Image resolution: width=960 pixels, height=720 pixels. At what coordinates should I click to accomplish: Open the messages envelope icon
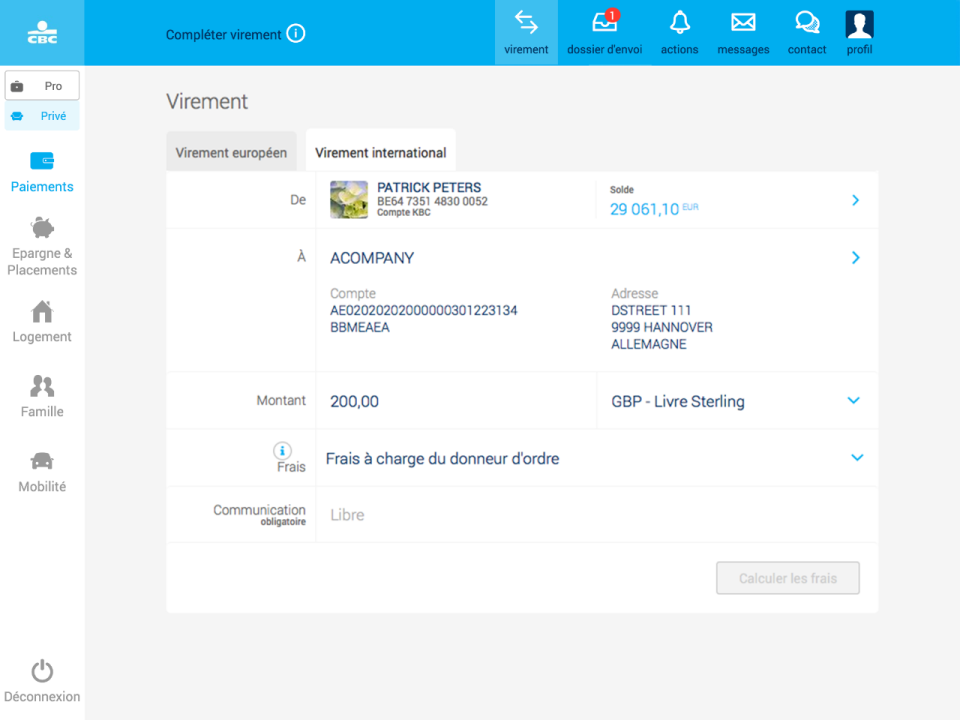pos(742,32)
